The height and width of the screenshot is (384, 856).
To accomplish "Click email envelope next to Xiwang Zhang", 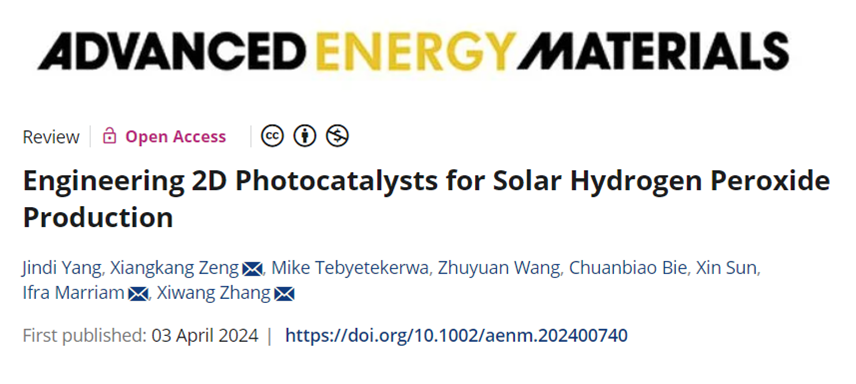I will point(284,294).
